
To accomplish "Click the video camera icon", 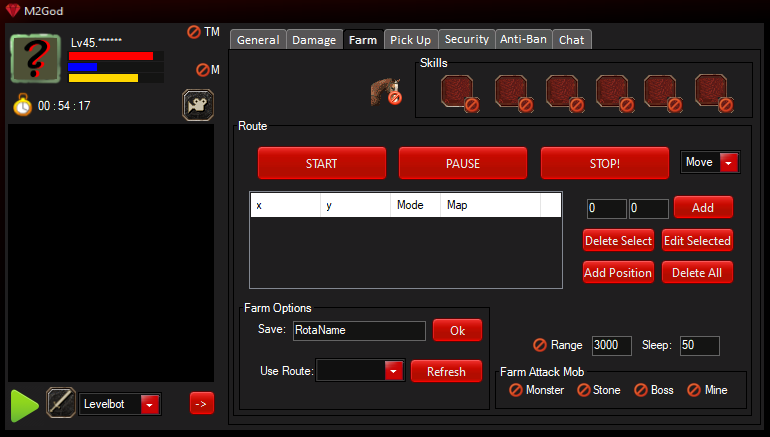I will [198, 105].
